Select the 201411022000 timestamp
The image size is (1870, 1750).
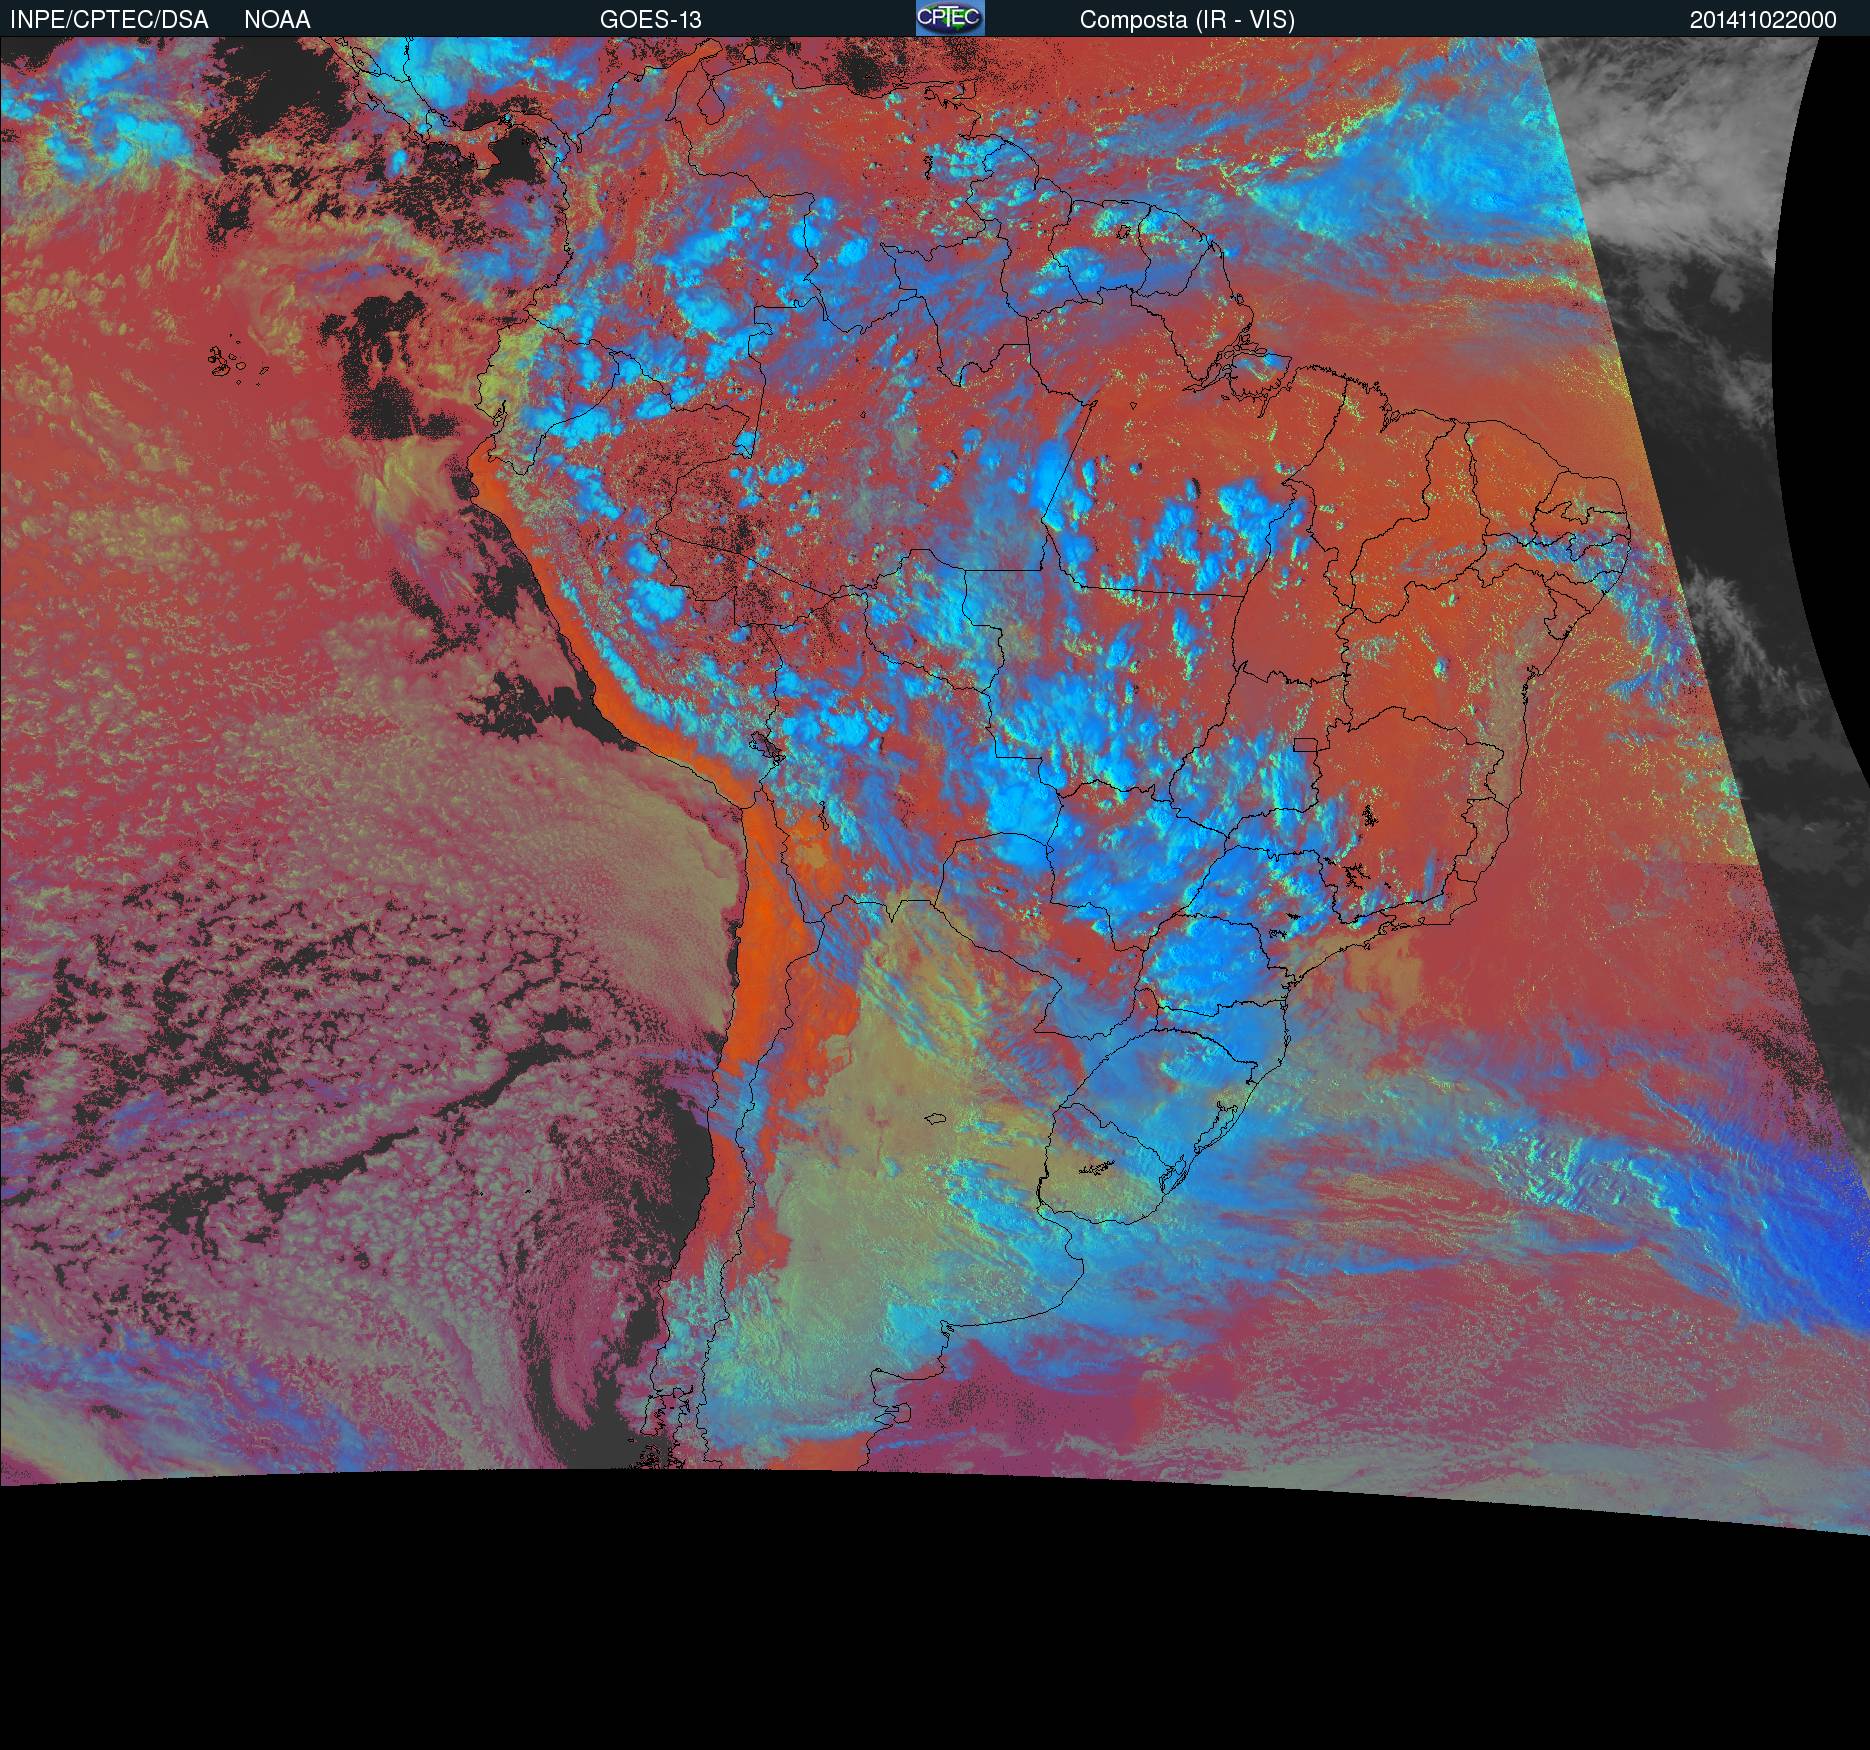tap(1763, 20)
